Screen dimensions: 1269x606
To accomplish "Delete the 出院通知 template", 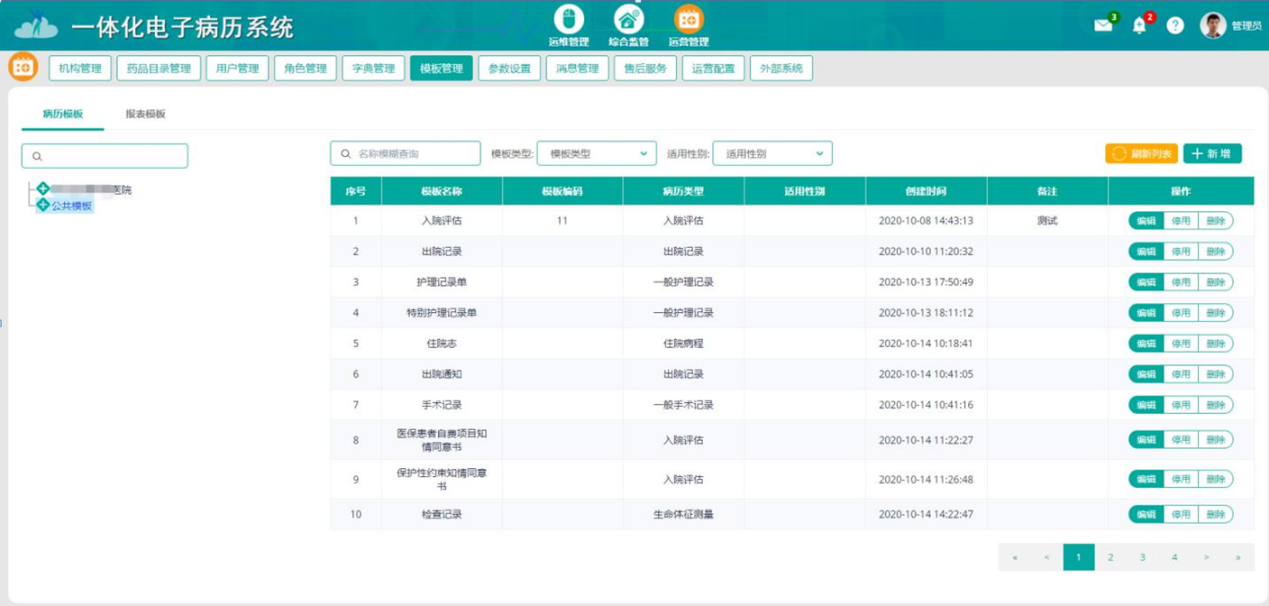I will 1215,374.
